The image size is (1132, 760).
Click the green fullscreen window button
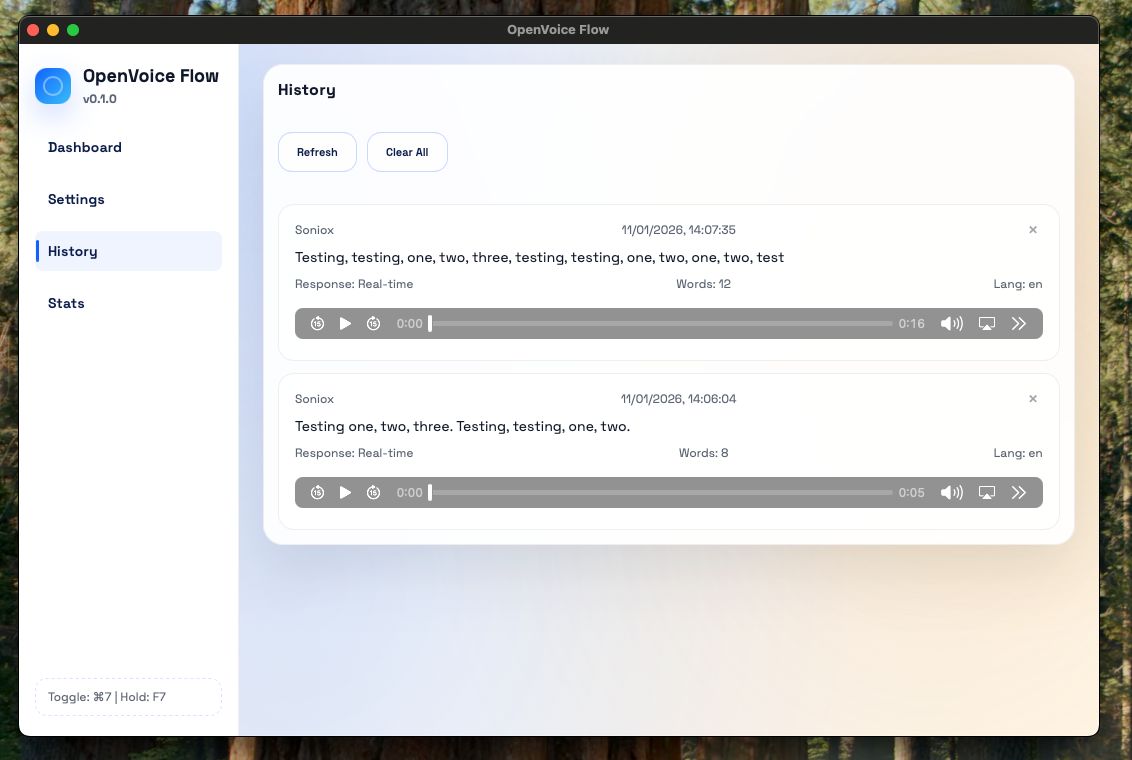[73, 30]
